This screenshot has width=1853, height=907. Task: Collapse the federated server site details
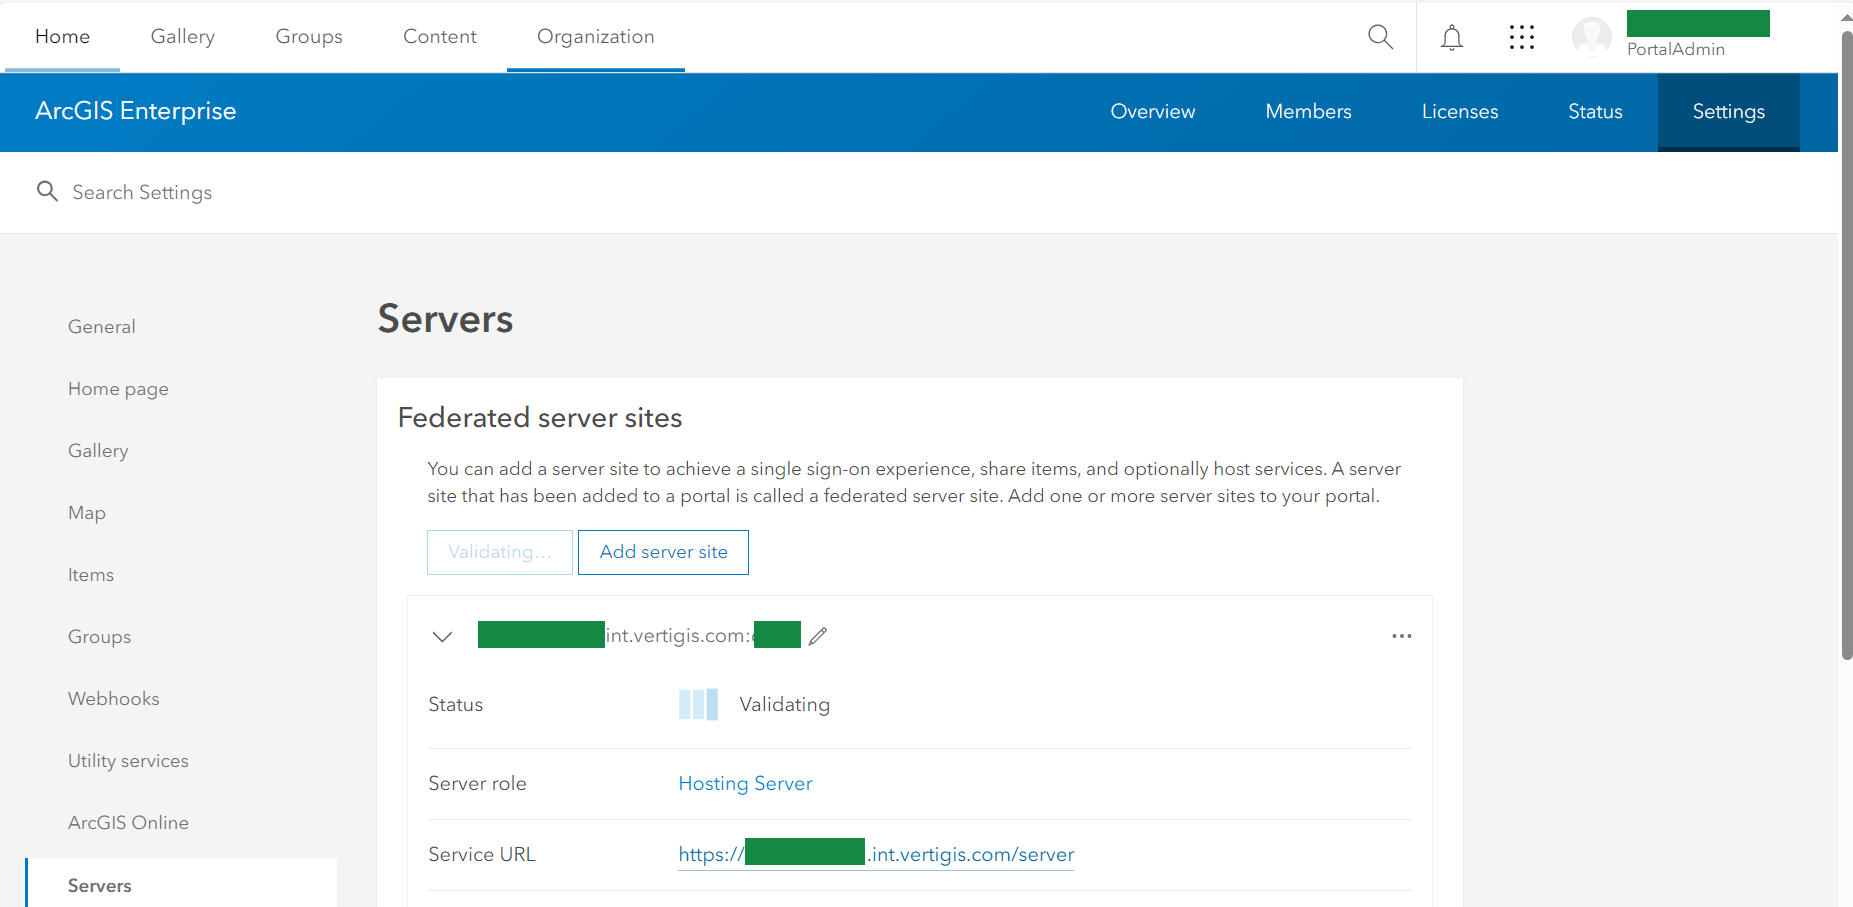[x=442, y=636]
